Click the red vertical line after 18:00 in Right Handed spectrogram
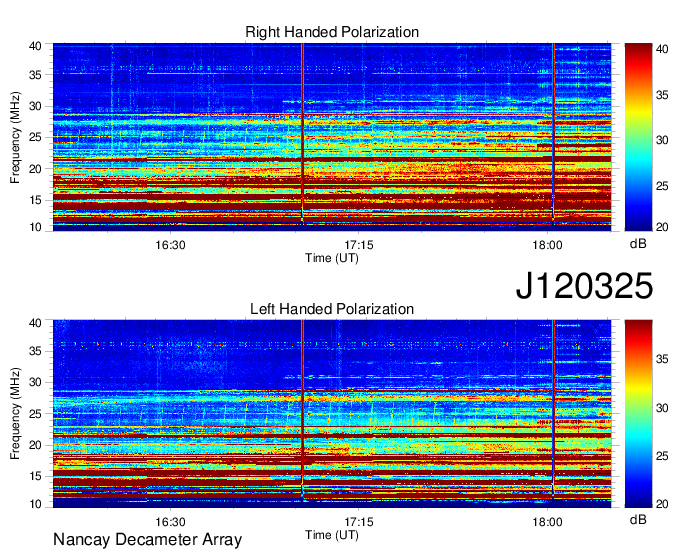Screen dimensions: 680x552 [x=553, y=132]
